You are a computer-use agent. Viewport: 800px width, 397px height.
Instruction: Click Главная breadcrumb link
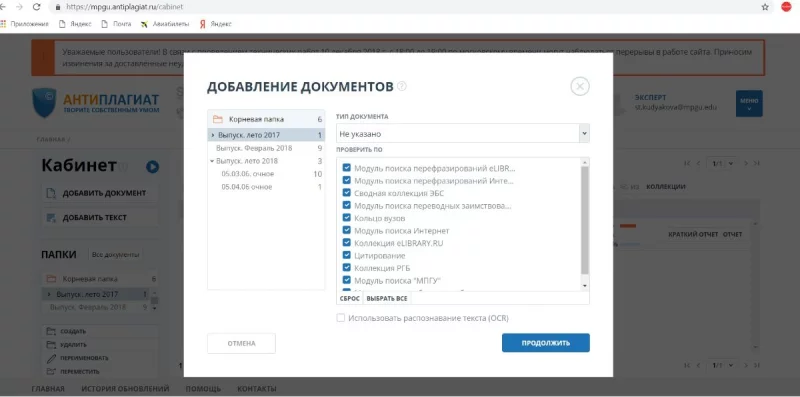pos(51,139)
